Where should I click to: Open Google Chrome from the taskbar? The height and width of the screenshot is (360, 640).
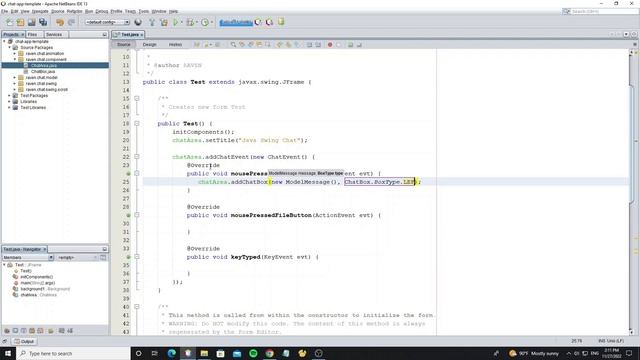point(269,353)
